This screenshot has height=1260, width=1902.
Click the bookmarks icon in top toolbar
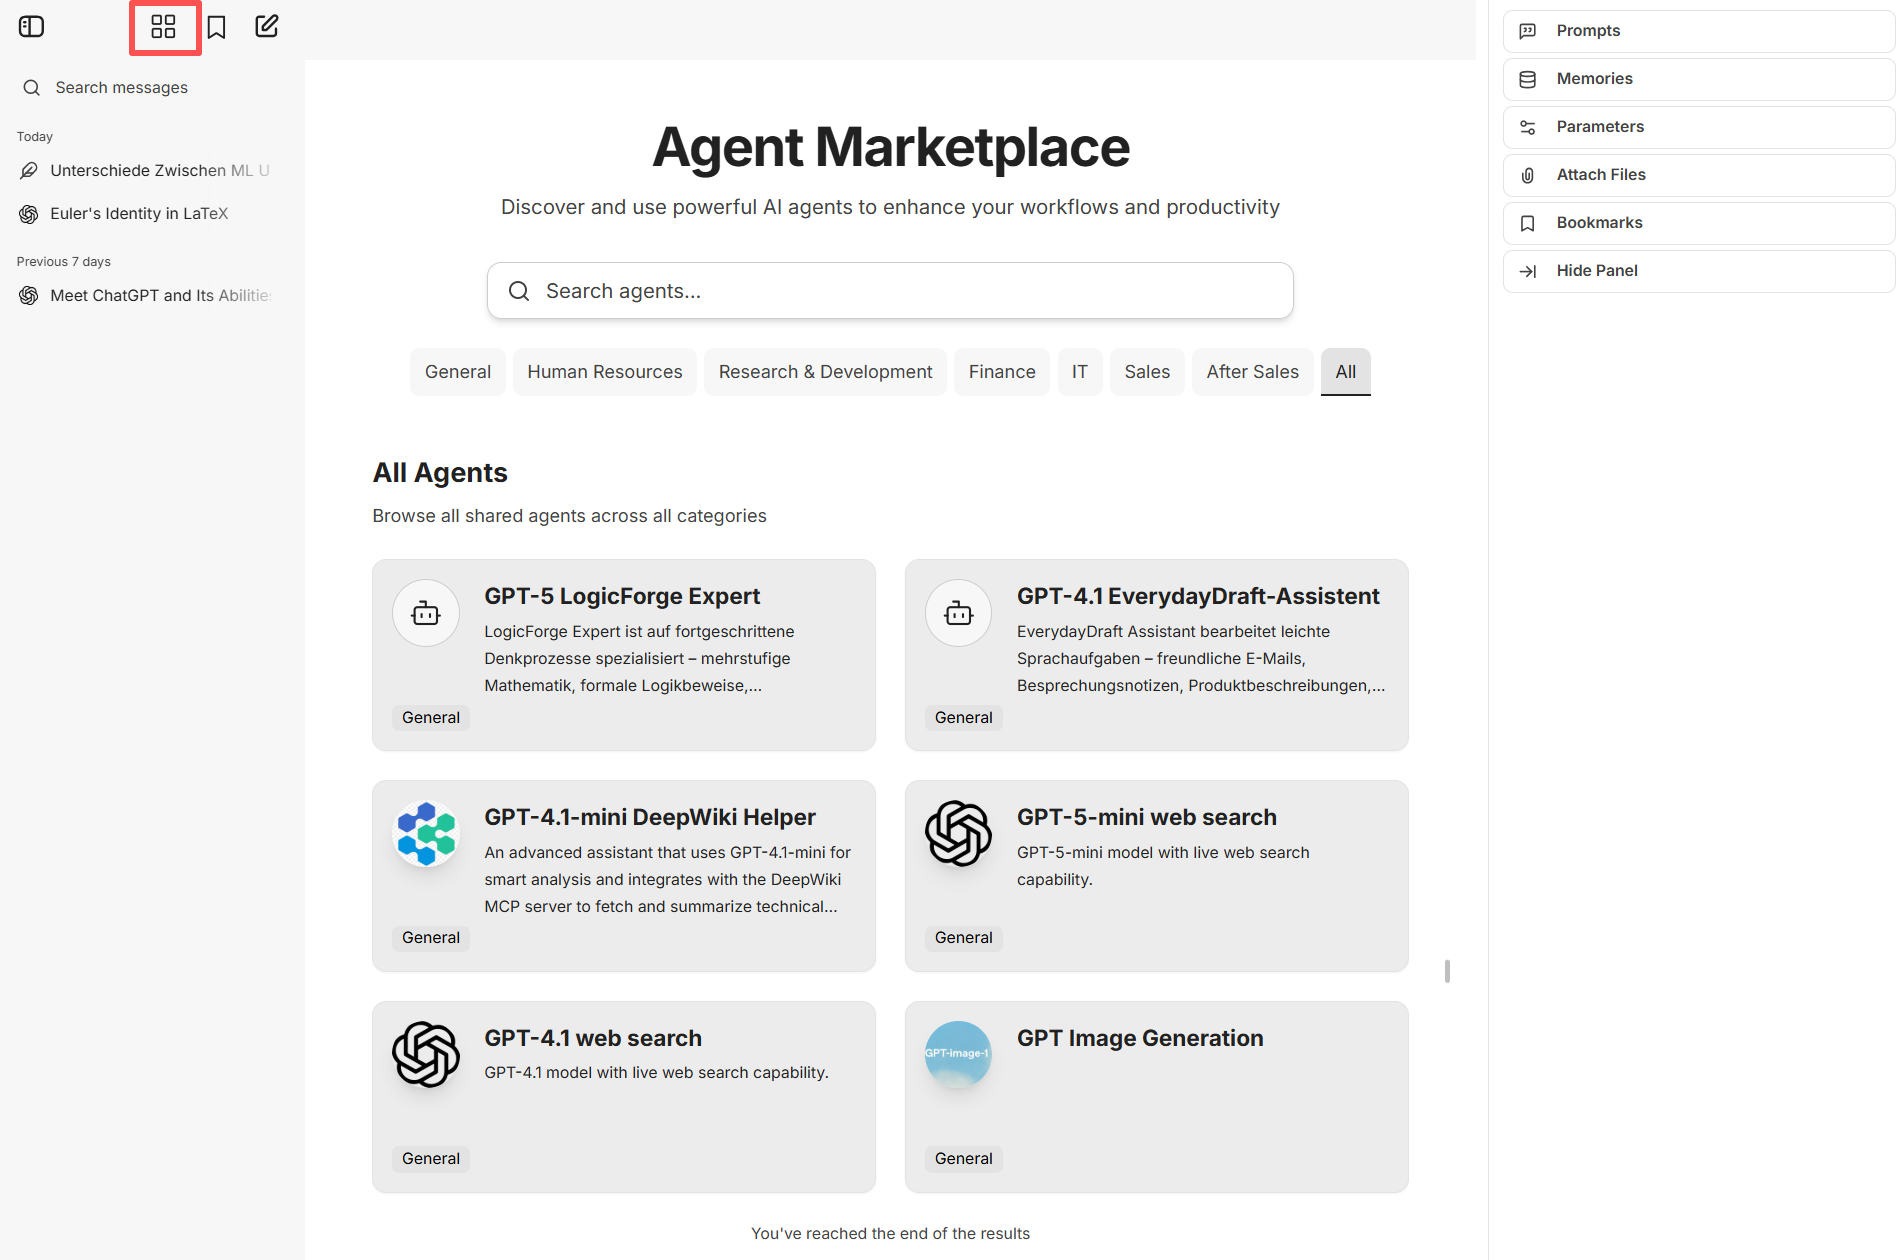coord(217,27)
